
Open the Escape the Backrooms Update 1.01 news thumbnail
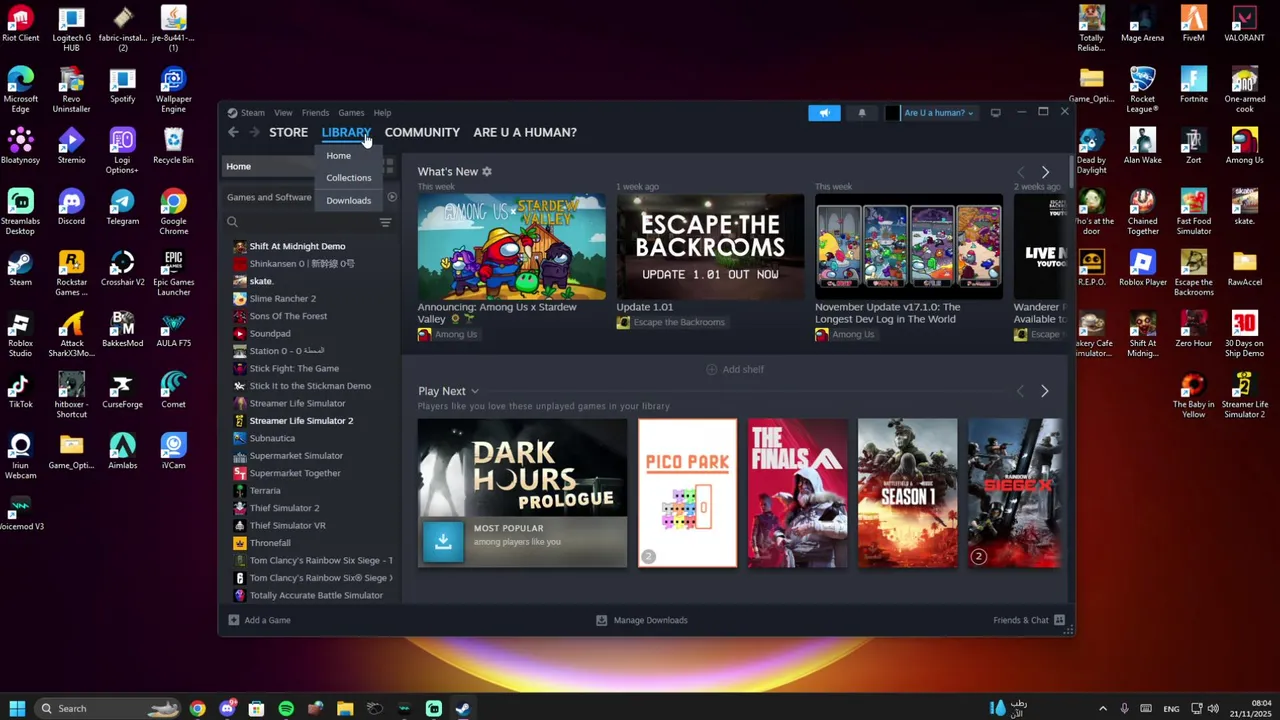(x=710, y=246)
